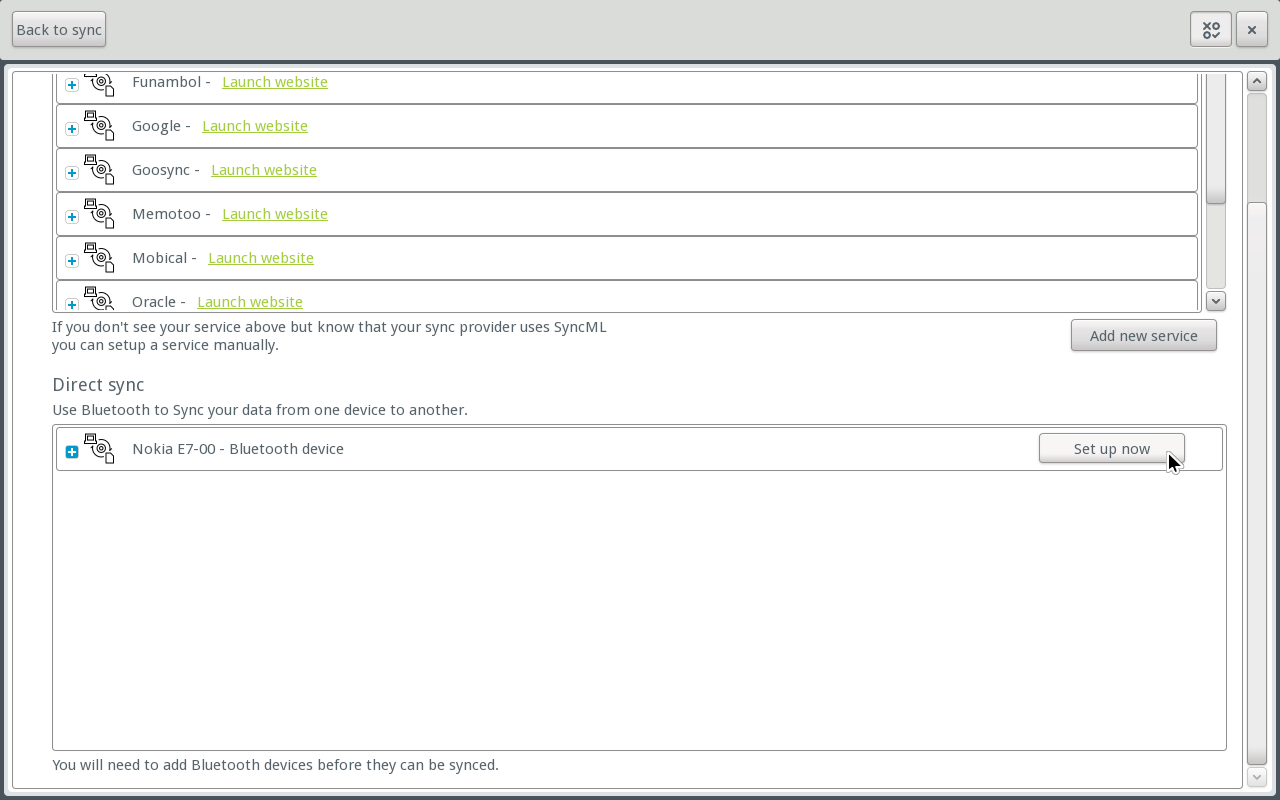This screenshot has height=800, width=1280.
Task: Open Goosync's Launch website link
Action: point(264,170)
